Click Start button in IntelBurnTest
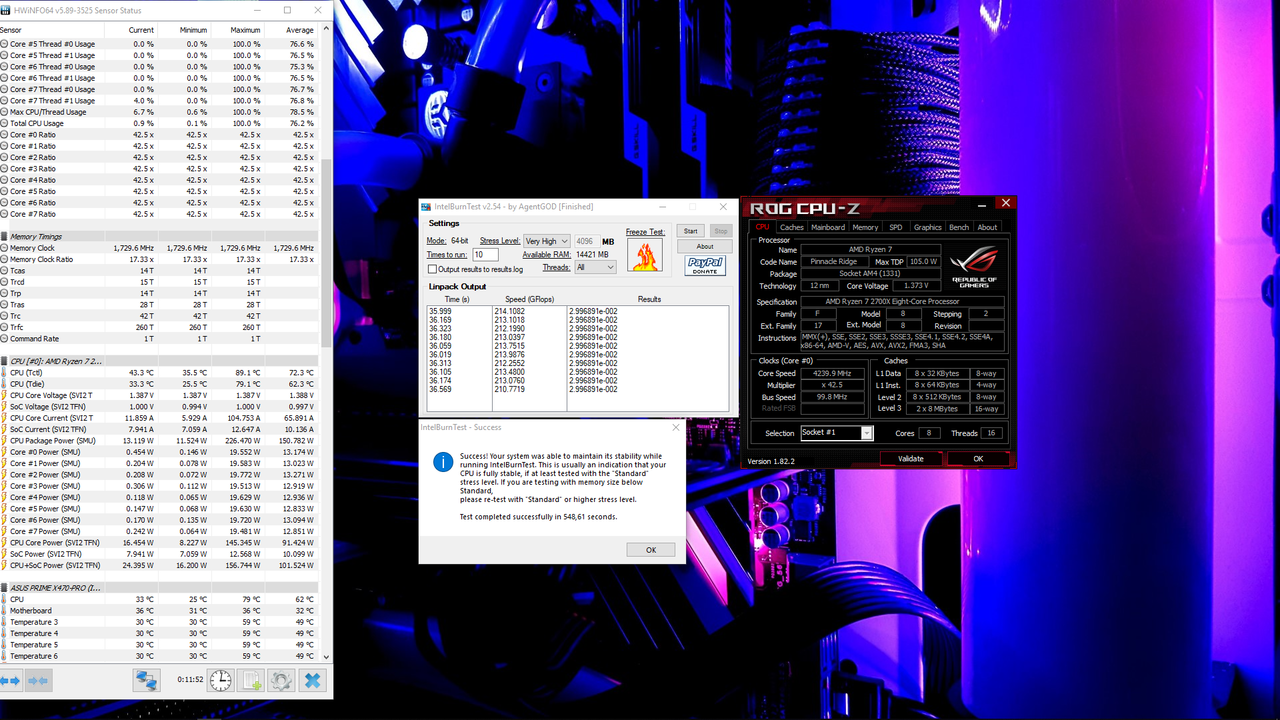This screenshot has height=720, width=1280. click(x=691, y=231)
